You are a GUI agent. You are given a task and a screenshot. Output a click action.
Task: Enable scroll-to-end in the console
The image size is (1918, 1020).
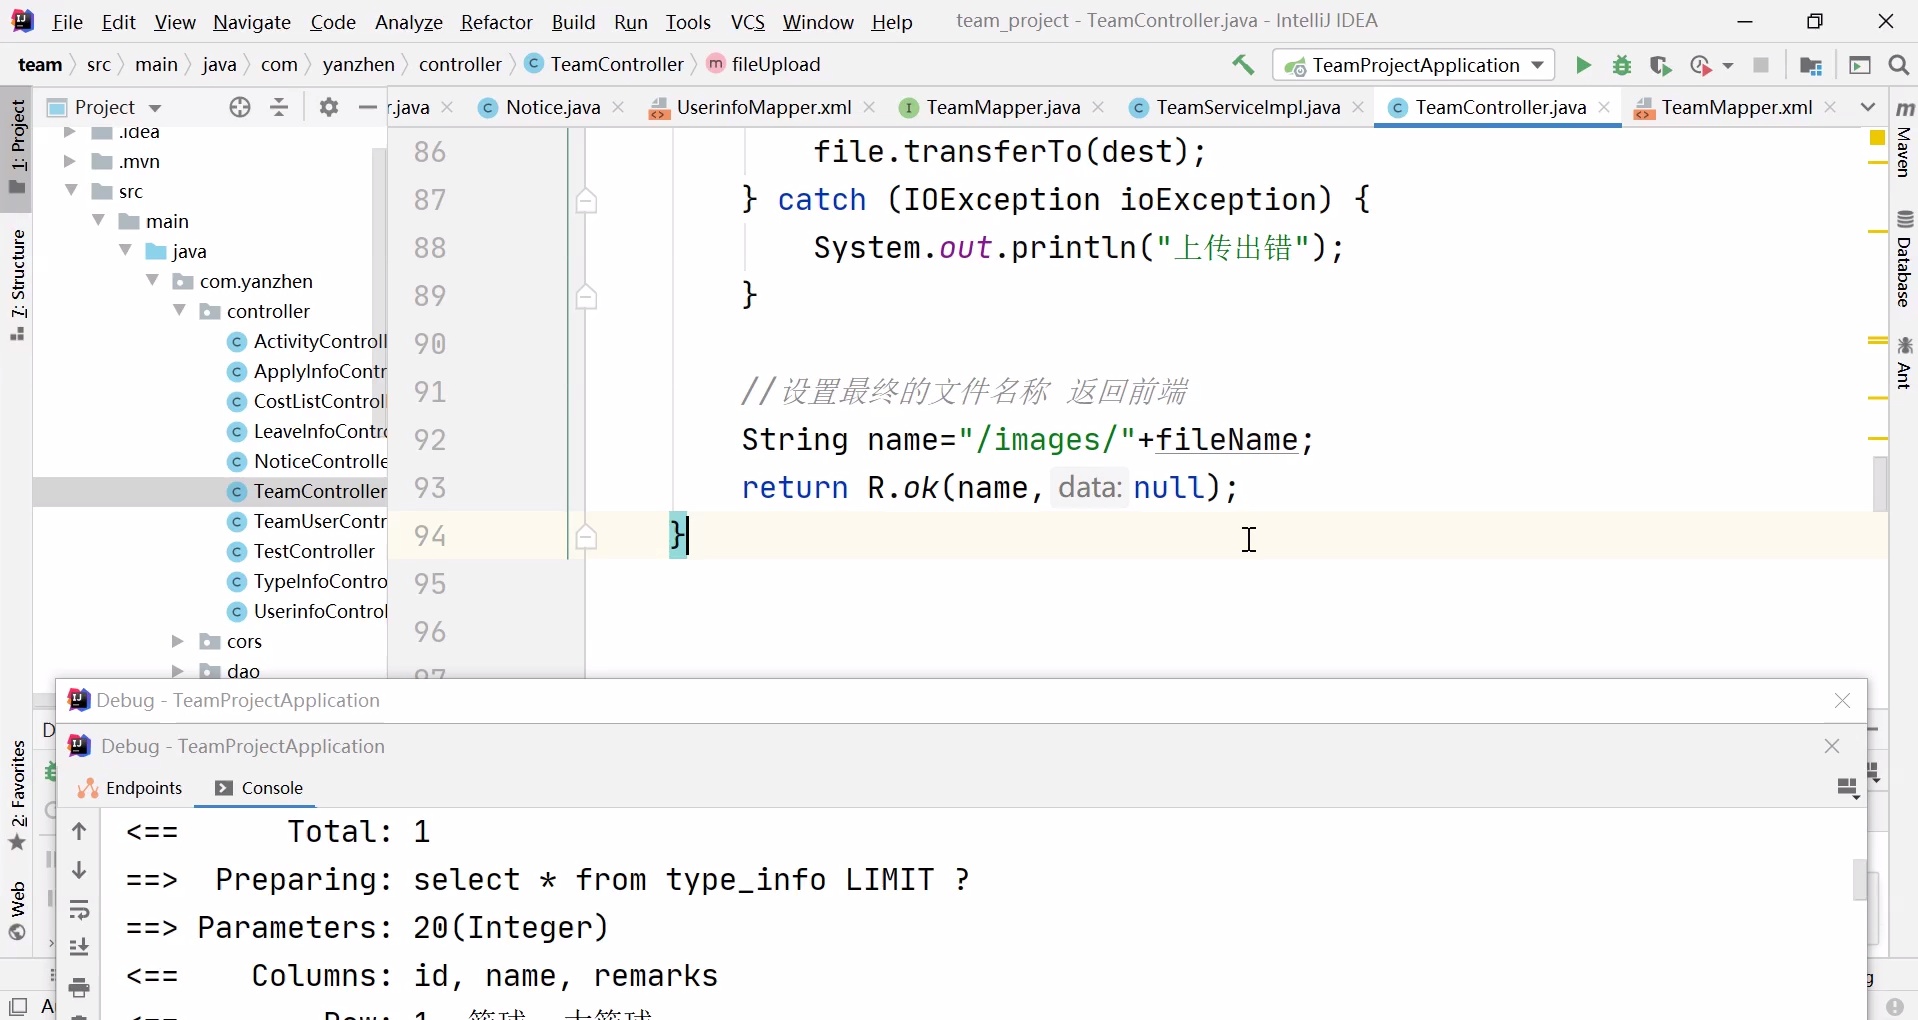click(80, 947)
